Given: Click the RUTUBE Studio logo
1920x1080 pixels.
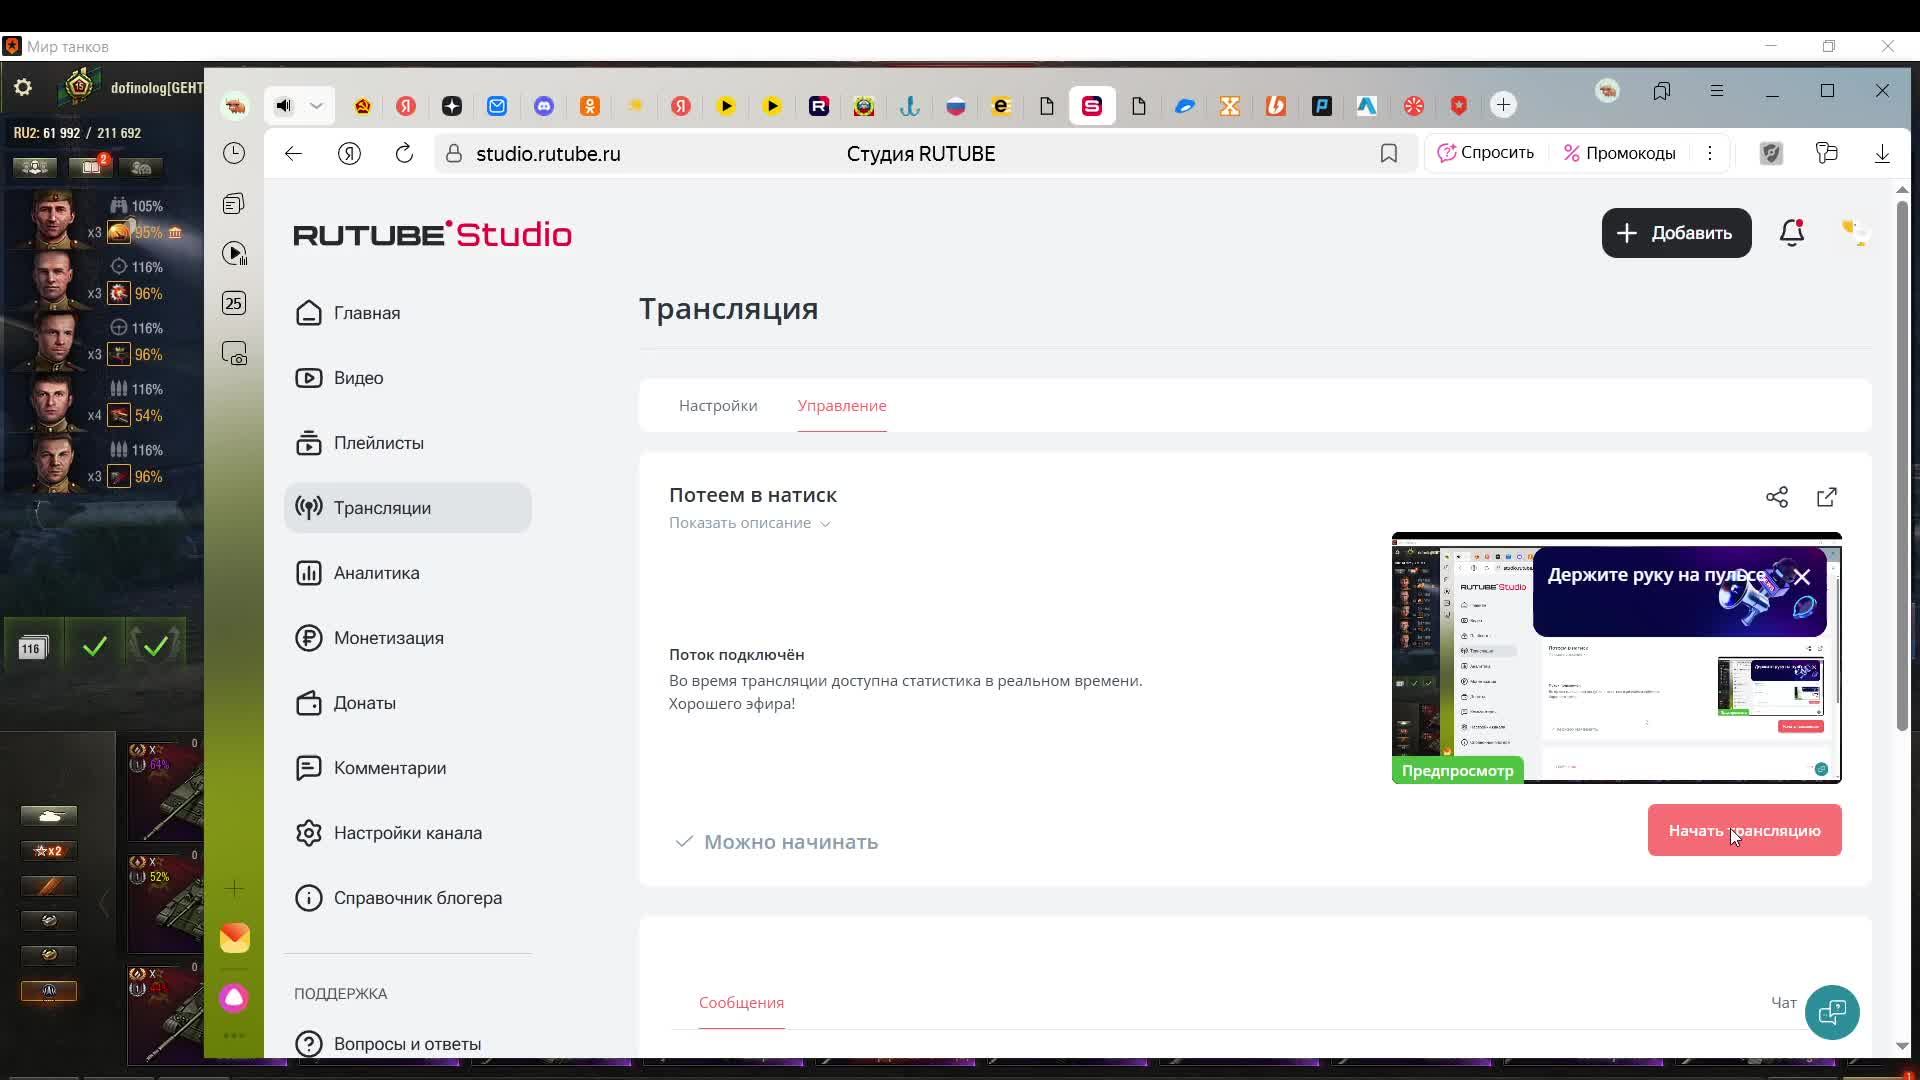Looking at the screenshot, I should (433, 234).
